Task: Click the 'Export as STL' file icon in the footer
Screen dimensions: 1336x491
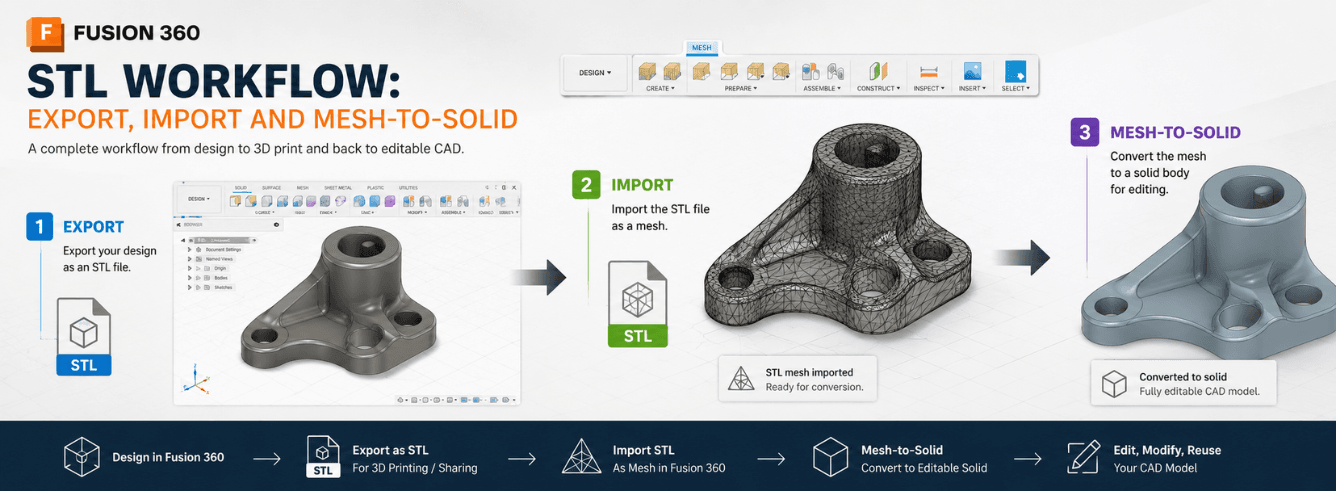Action: click(x=322, y=457)
